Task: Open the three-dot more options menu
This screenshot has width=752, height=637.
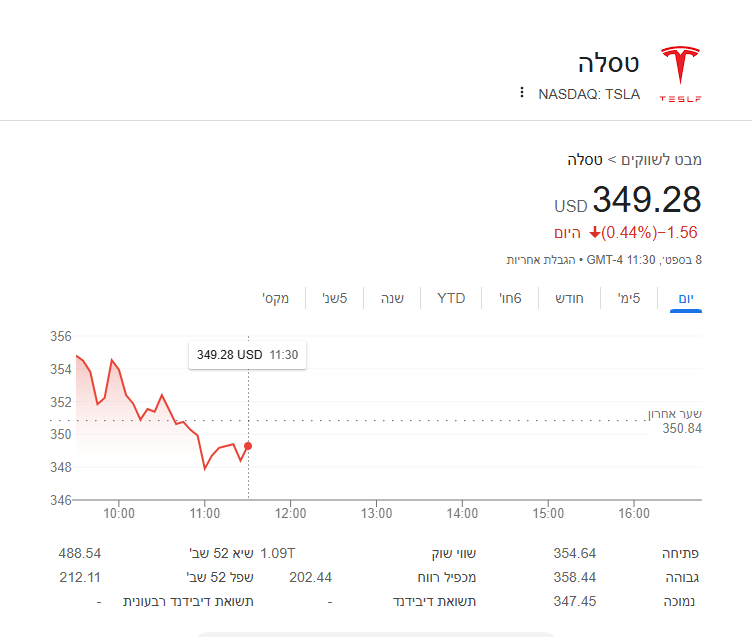Action: click(522, 92)
